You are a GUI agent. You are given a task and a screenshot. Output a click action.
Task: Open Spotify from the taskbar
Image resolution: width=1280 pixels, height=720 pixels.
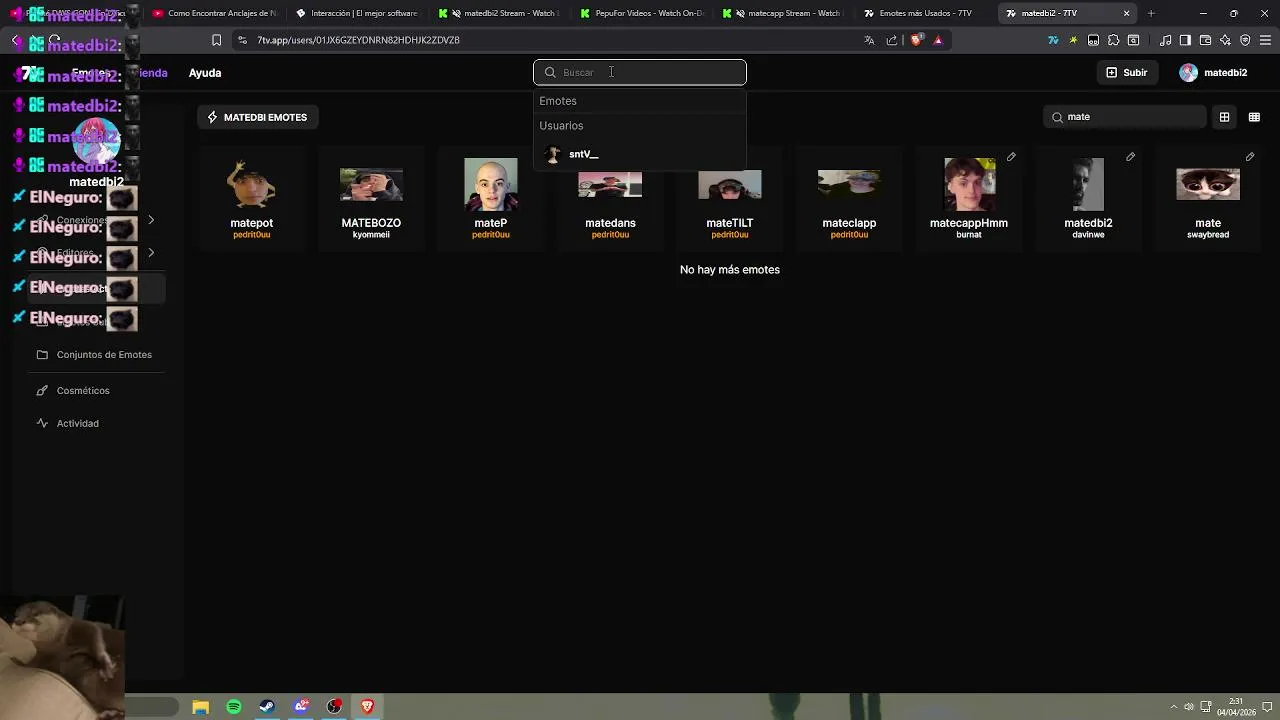coord(234,707)
